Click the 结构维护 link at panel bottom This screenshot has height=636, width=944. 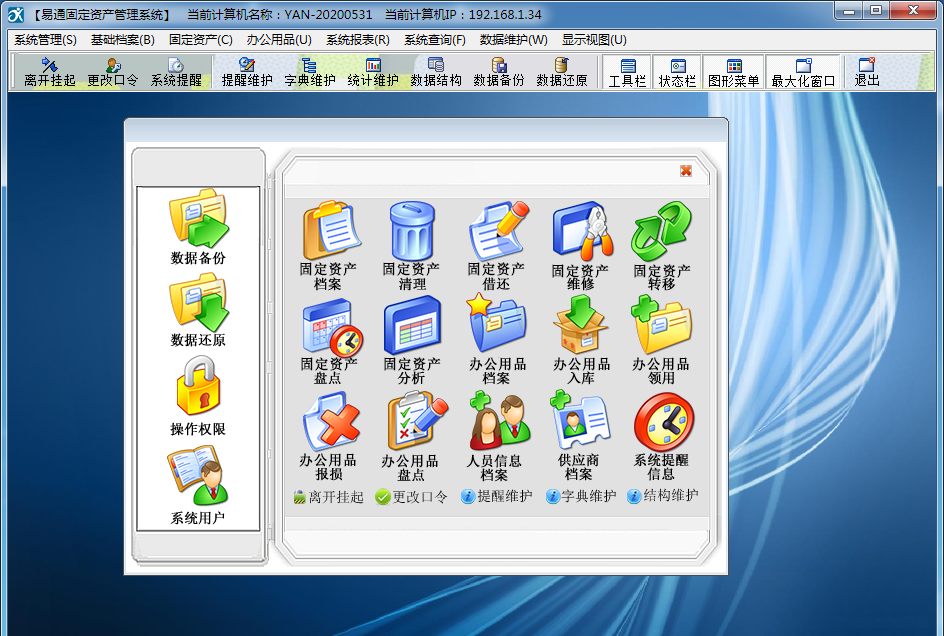point(663,496)
